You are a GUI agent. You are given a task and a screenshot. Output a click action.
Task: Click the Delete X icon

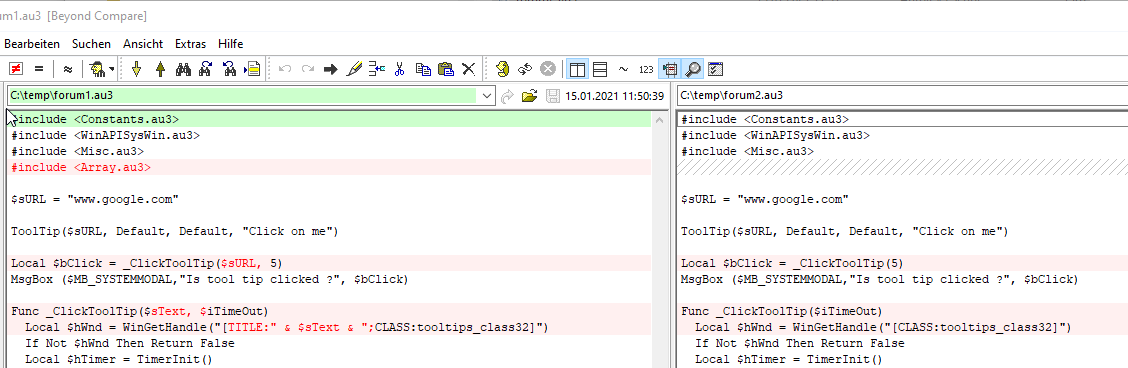469,69
